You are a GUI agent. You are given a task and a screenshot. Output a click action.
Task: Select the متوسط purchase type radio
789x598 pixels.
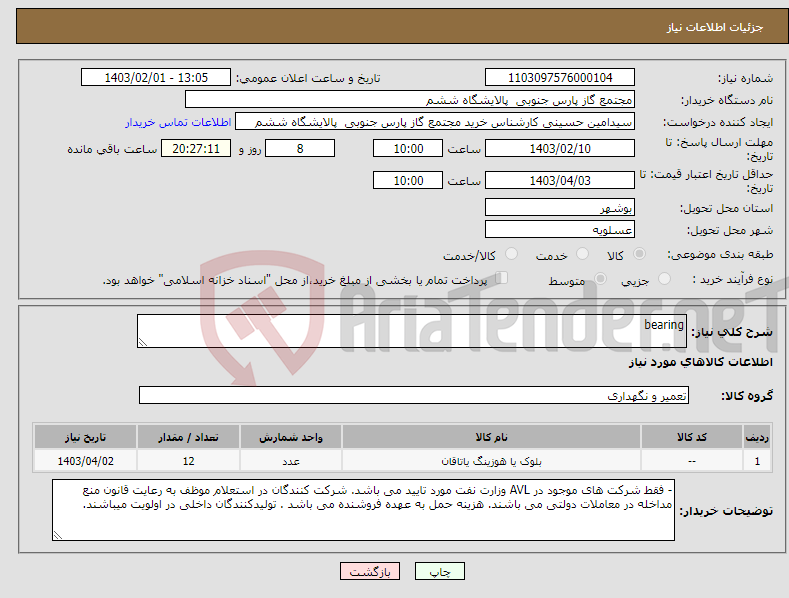pos(600,278)
